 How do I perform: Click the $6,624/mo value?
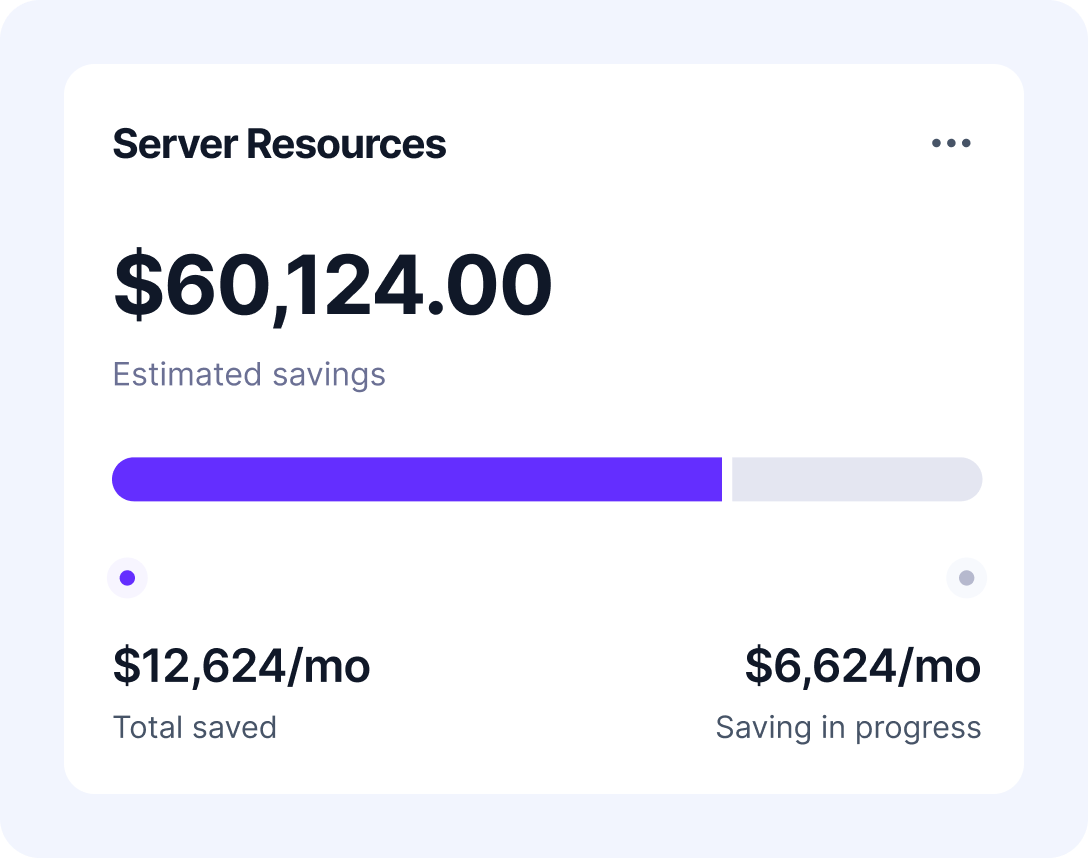click(x=862, y=666)
